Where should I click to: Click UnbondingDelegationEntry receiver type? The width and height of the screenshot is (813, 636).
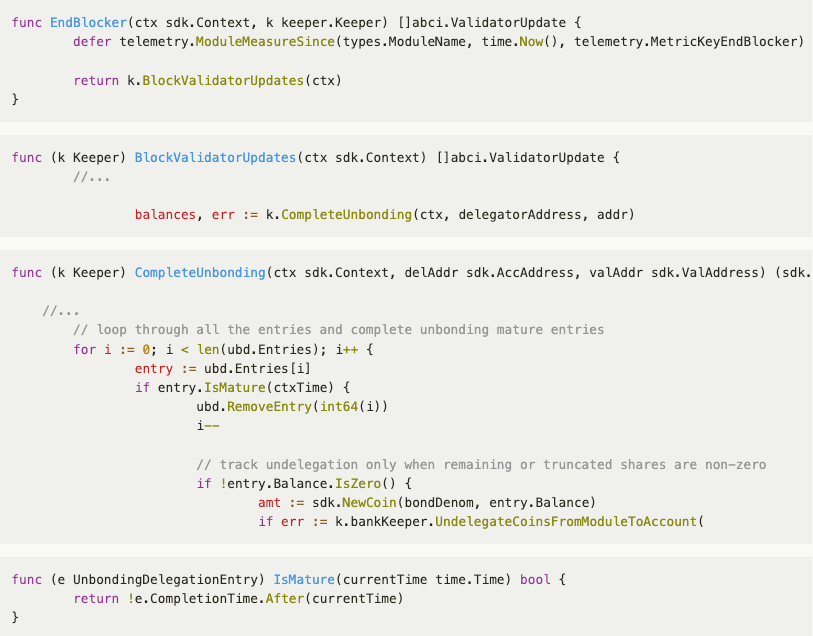coord(165,580)
